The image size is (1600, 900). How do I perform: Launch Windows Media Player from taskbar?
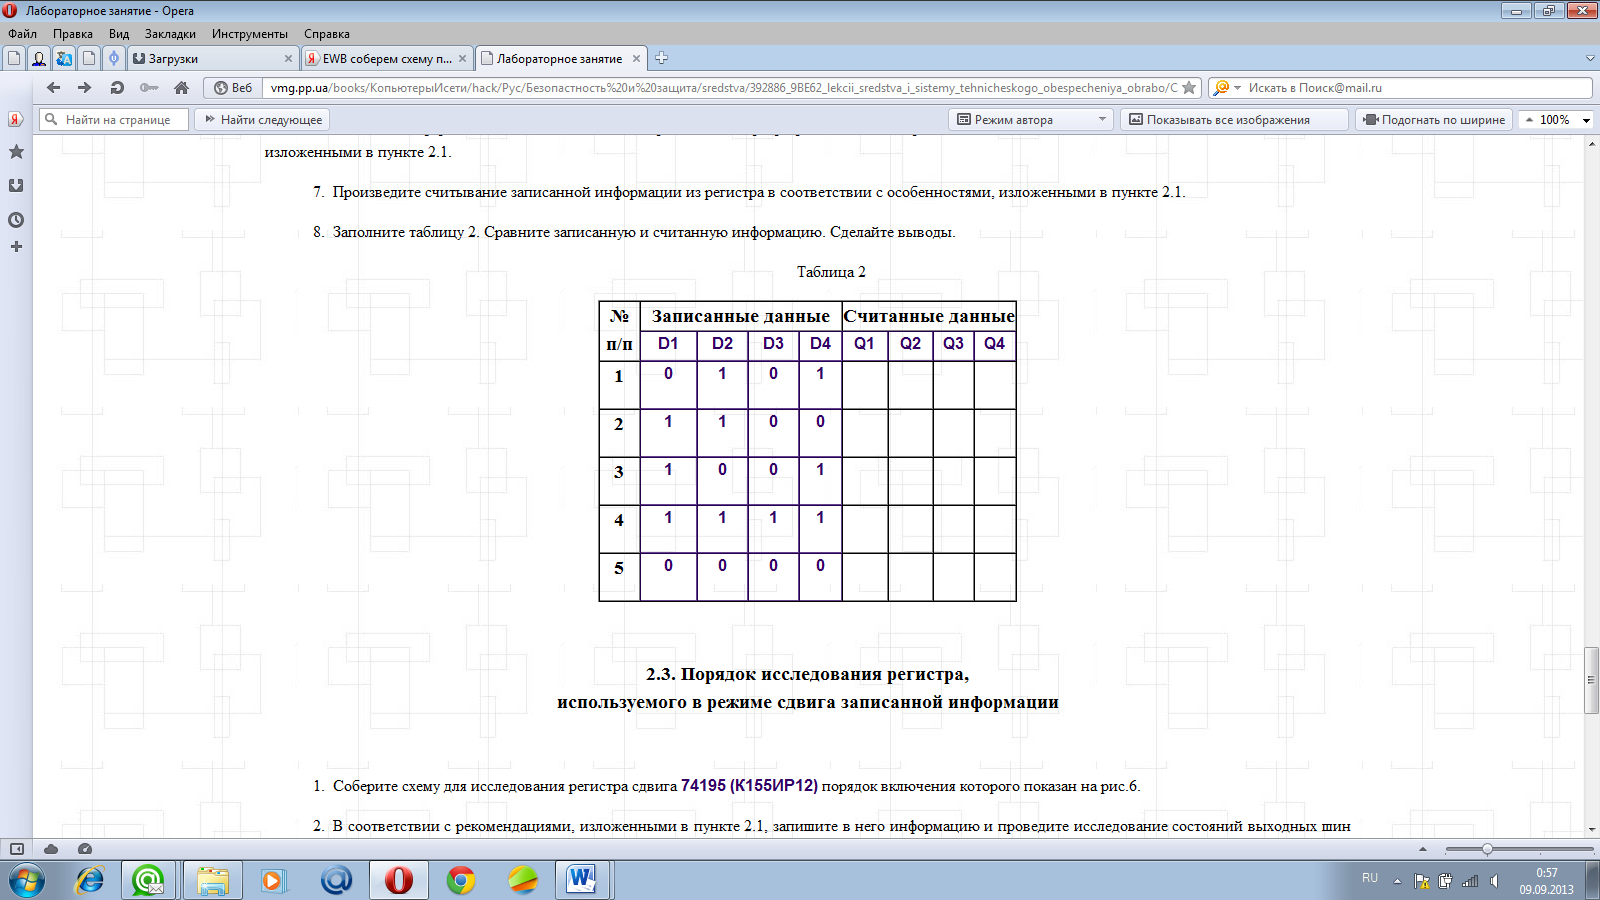[273, 880]
